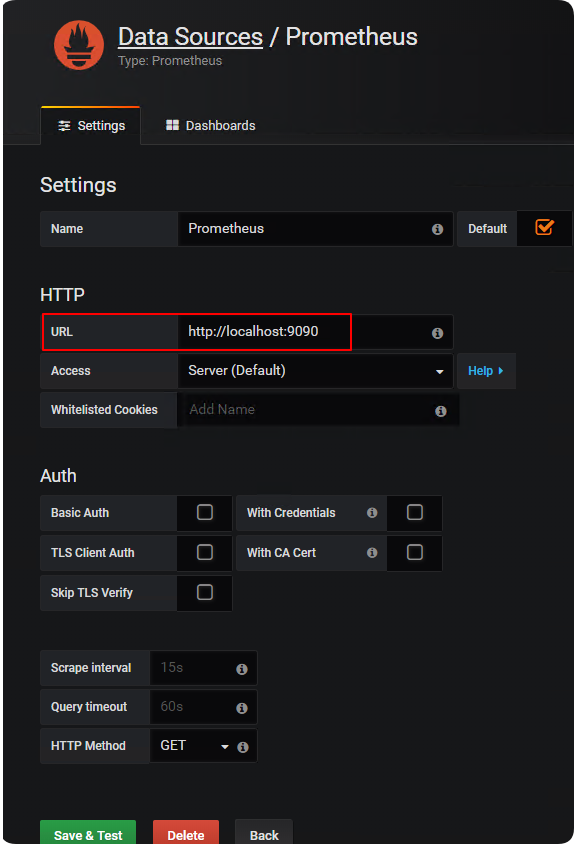Open the Access Server (Default) dropdown
This screenshot has height=844, width=574.
coord(315,371)
